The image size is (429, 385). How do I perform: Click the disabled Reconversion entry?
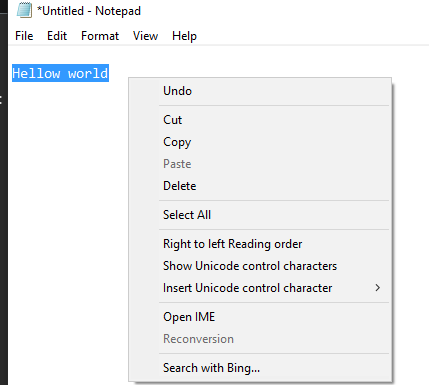coord(260,339)
